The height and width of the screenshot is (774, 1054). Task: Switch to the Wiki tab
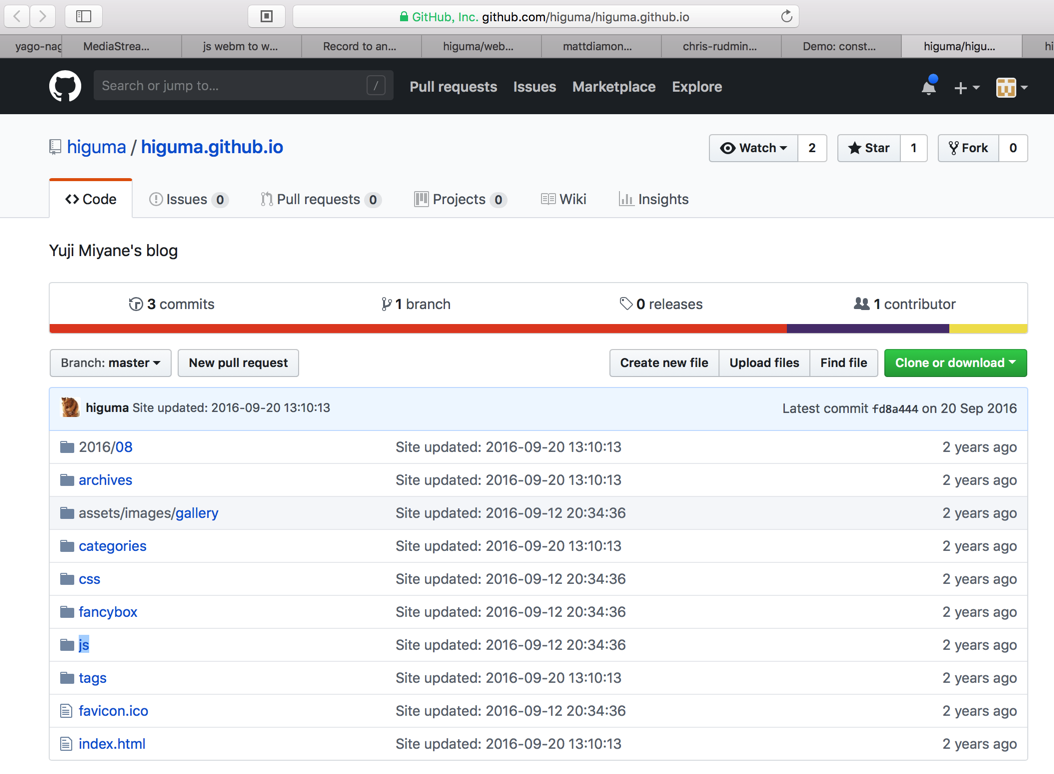click(563, 199)
